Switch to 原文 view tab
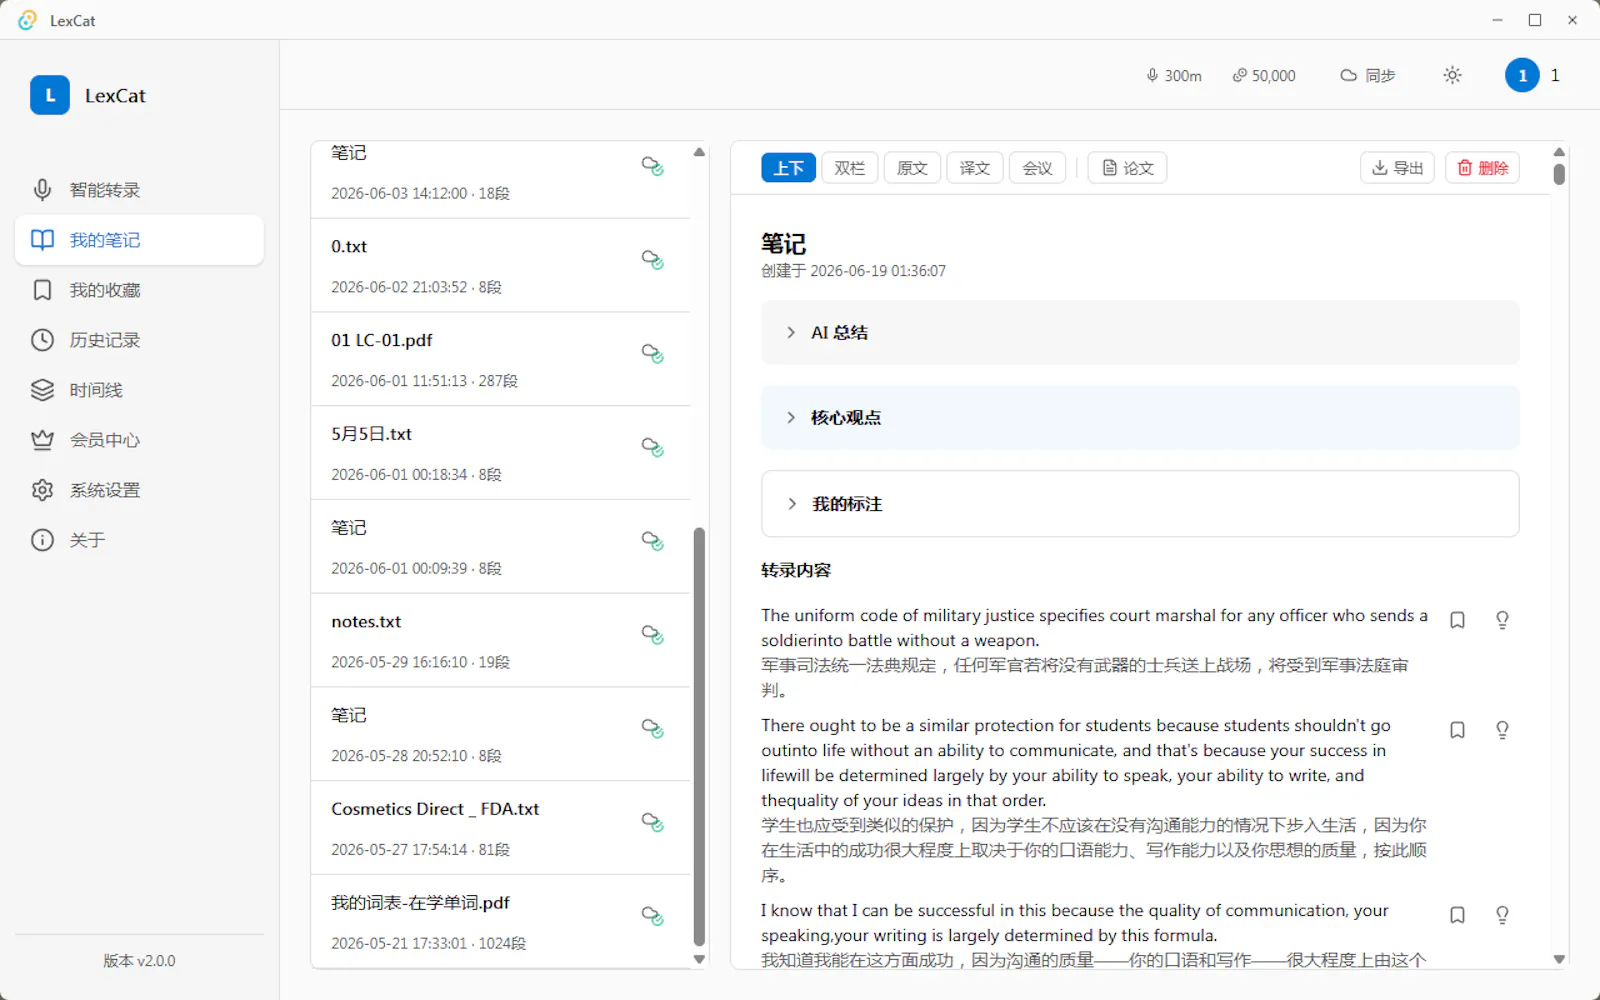Screen dimensions: 1600x1000 coord(912,168)
